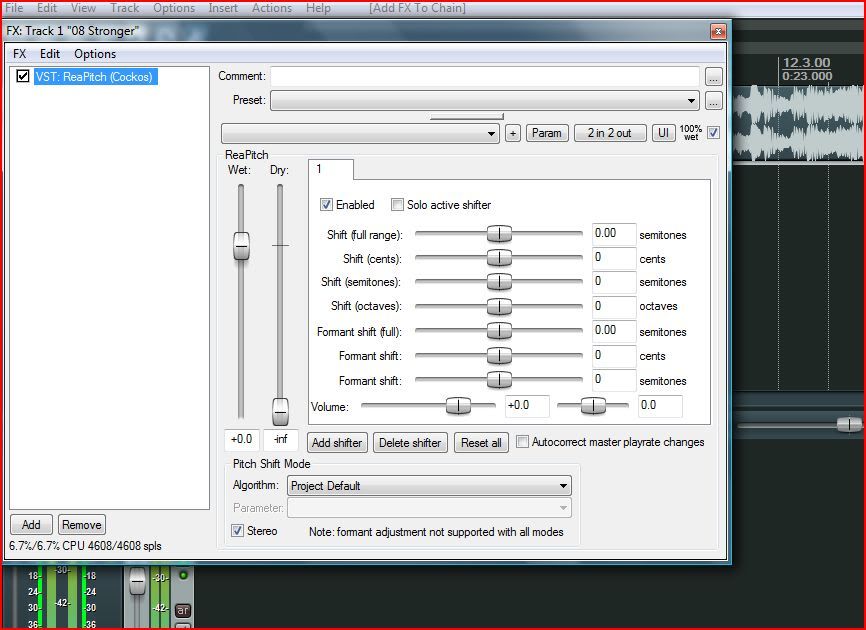Close the FX: Track 1 window
Image resolution: width=866 pixels, height=630 pixels.
tap(718, 31)
